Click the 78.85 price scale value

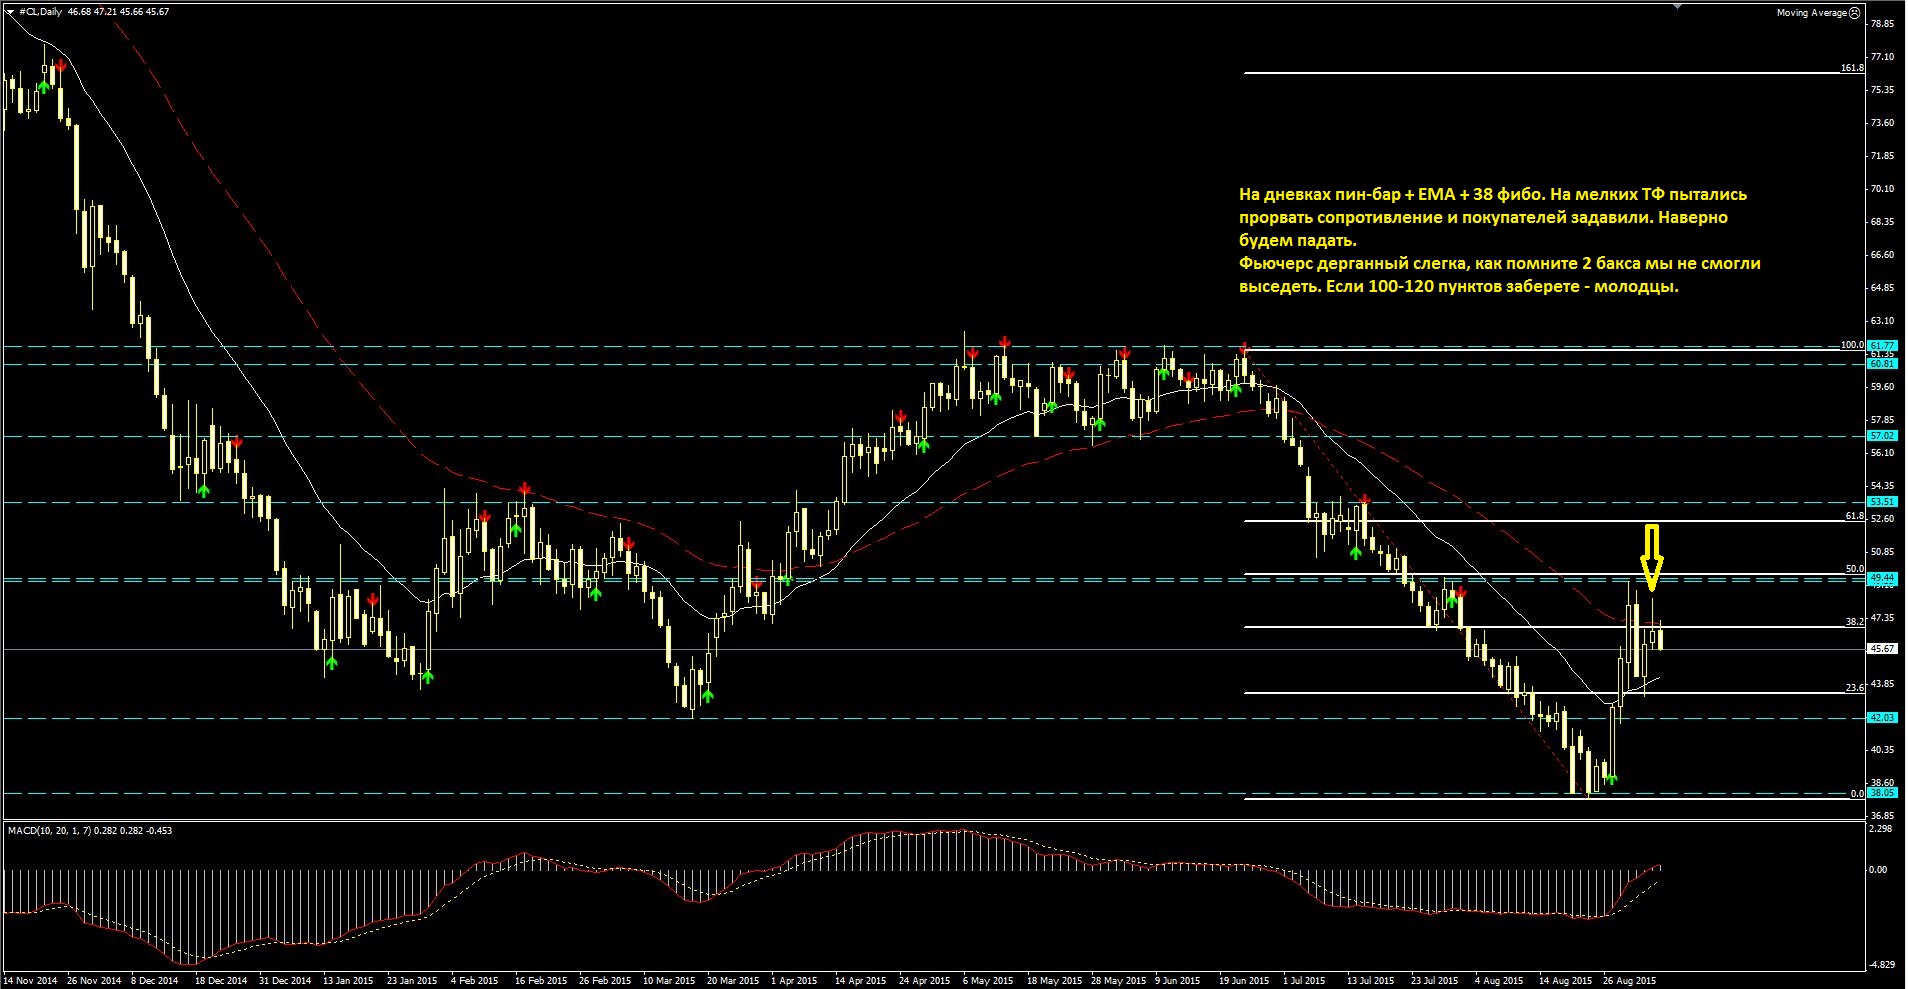click(x=1882, y=23)
